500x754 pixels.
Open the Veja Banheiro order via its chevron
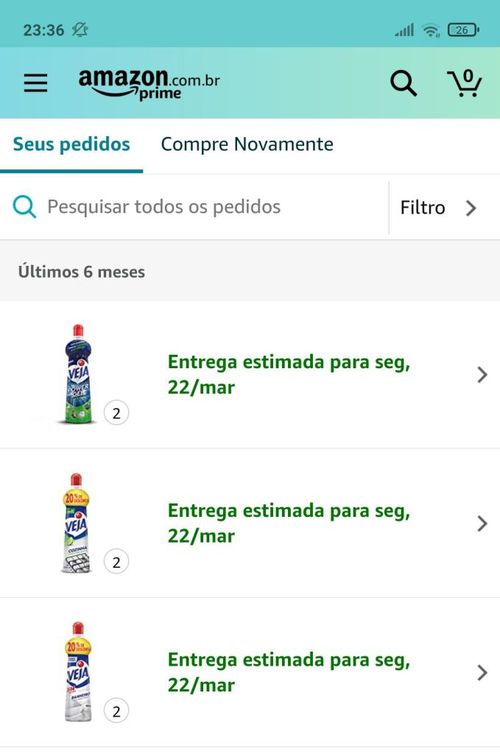pyautogui.click(x=482, y=672)
